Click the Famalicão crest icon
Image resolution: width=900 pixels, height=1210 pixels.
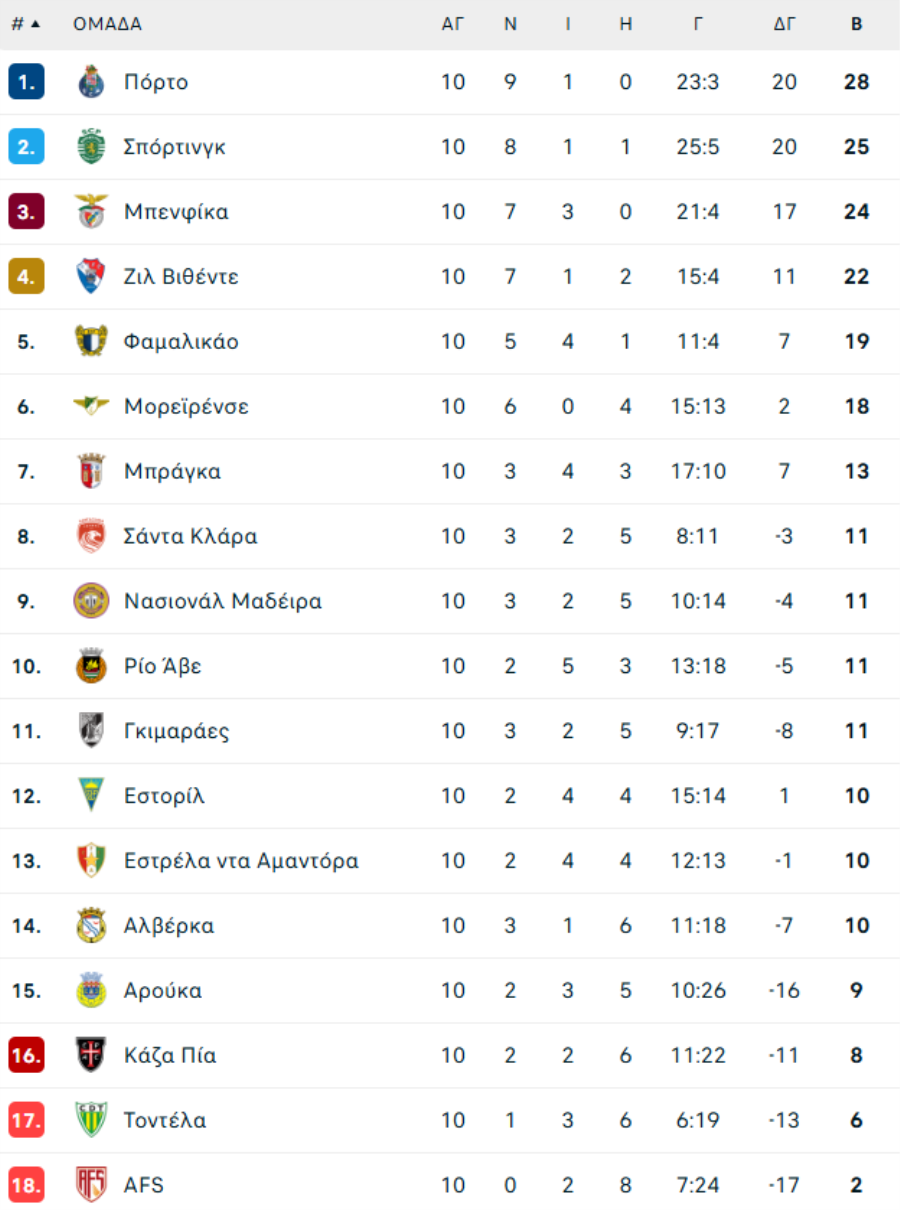click(x=91, y=341)
